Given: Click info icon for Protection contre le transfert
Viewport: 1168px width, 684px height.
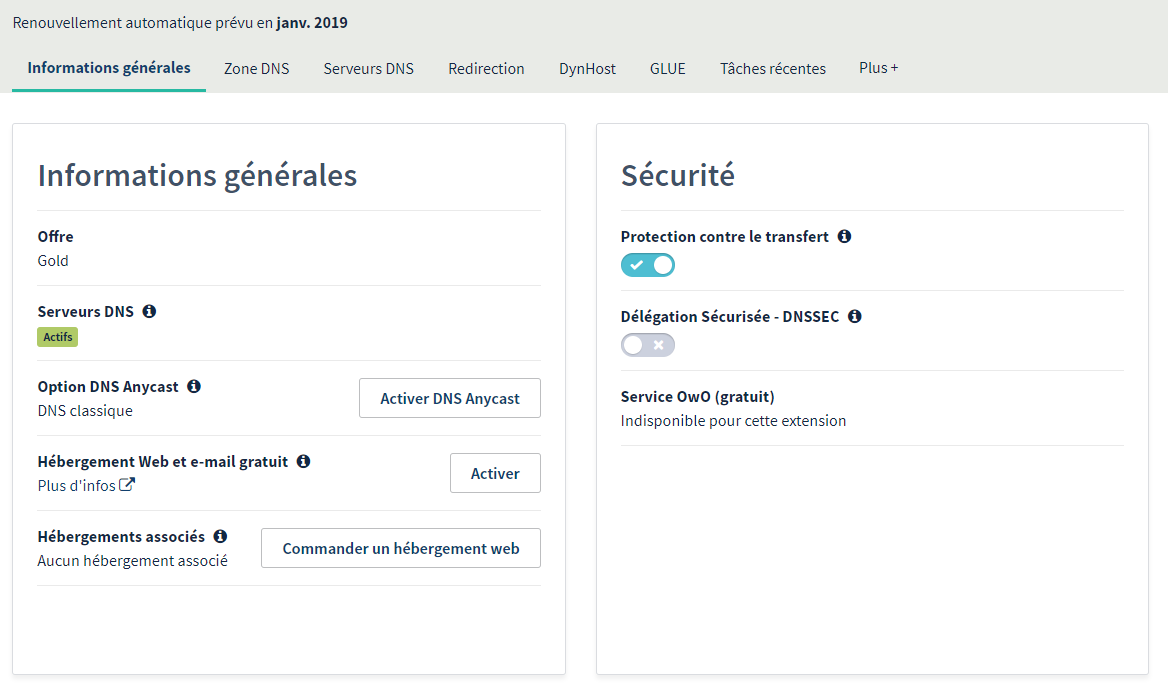Looking at the screenshot, I should 844,236.
